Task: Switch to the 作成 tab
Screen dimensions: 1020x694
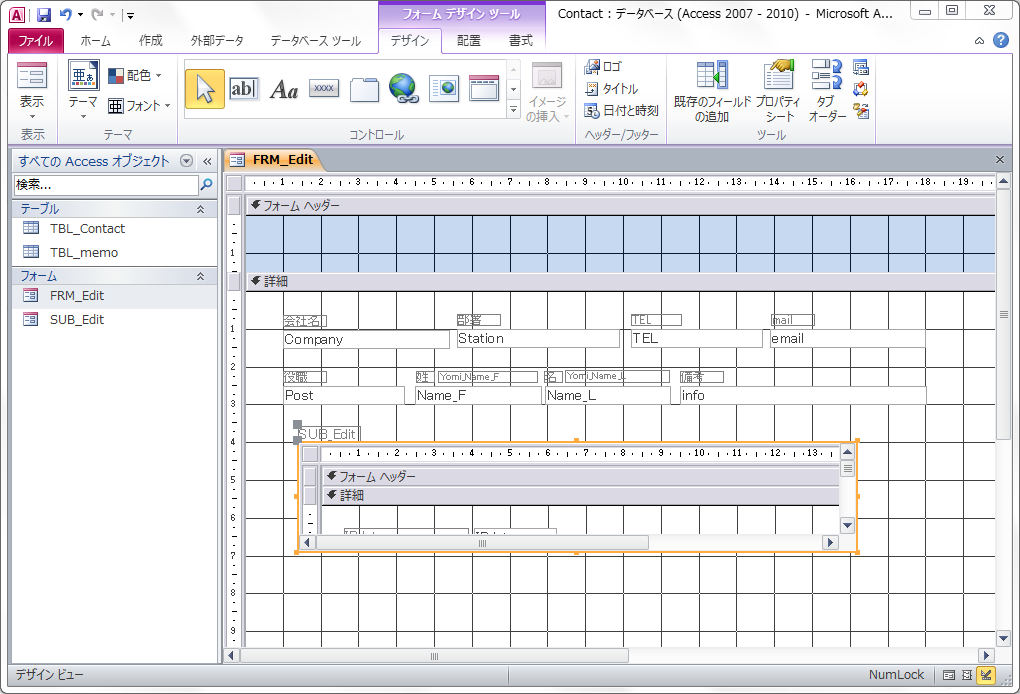Action: point(151,40)
